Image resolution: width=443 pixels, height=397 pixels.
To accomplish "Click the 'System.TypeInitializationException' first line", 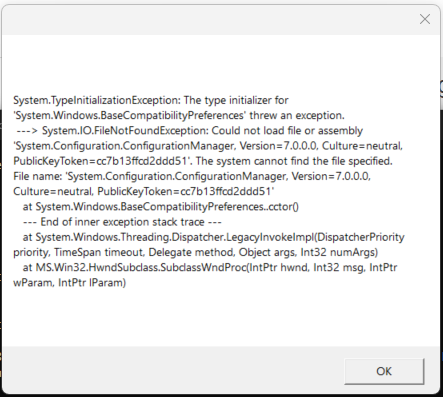I will pos(151,100).
